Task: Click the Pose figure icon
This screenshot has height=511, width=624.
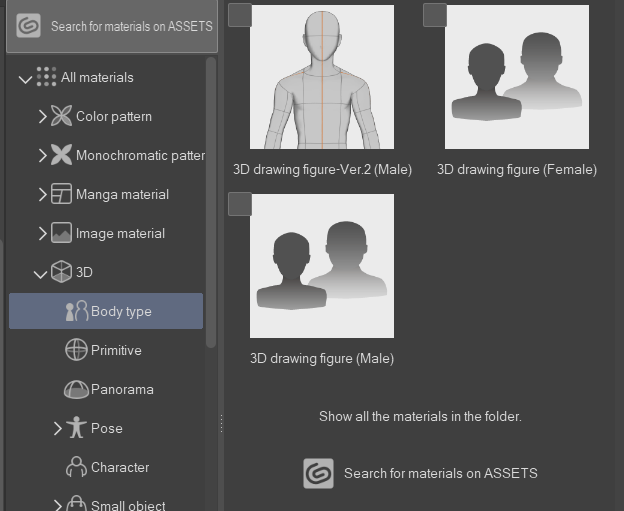Action: click(76, 427)
